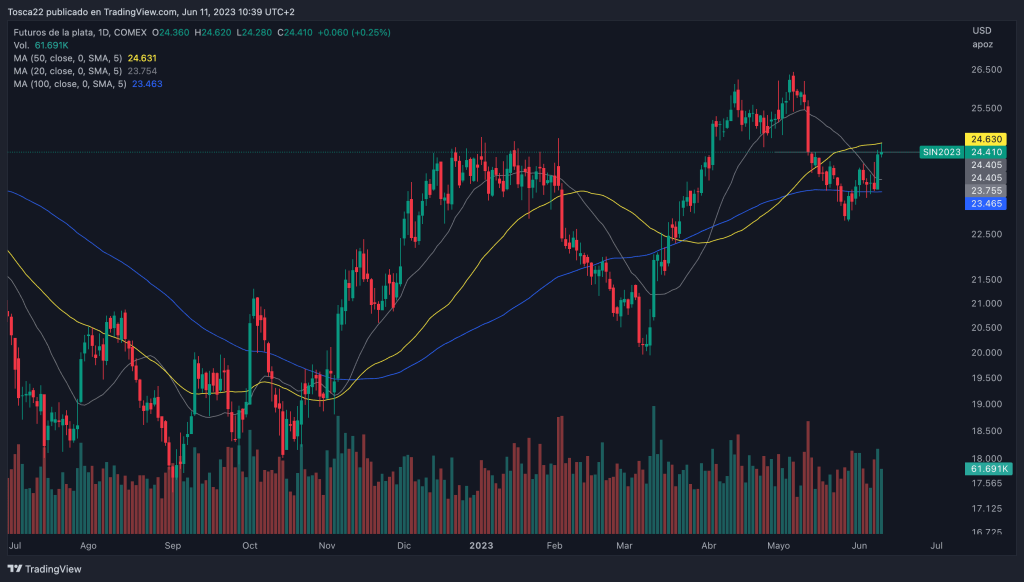The width and height of the screenshot is (1024, 582).
Task: Click the TradingView text at bottom left
Action: click(x=54, y=569)
